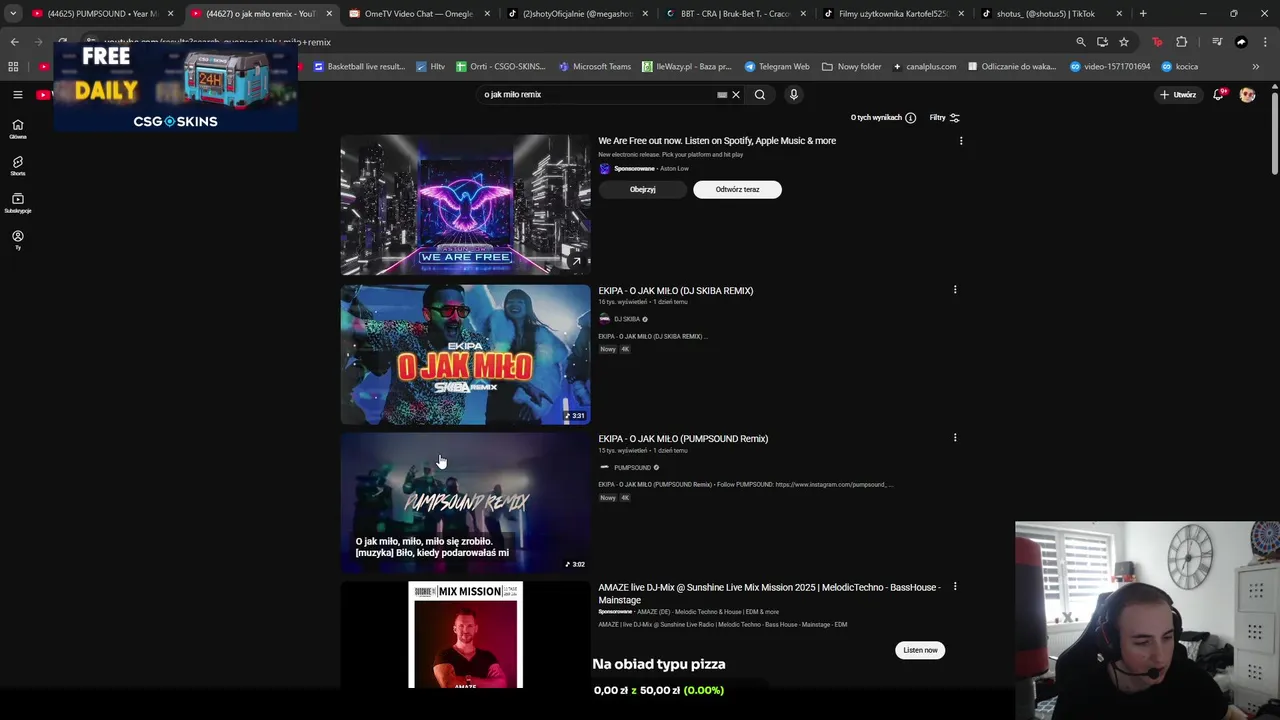
Task: Open the Telegram Web bookmark
Action: pyautogui.click(x=777, y=67)
